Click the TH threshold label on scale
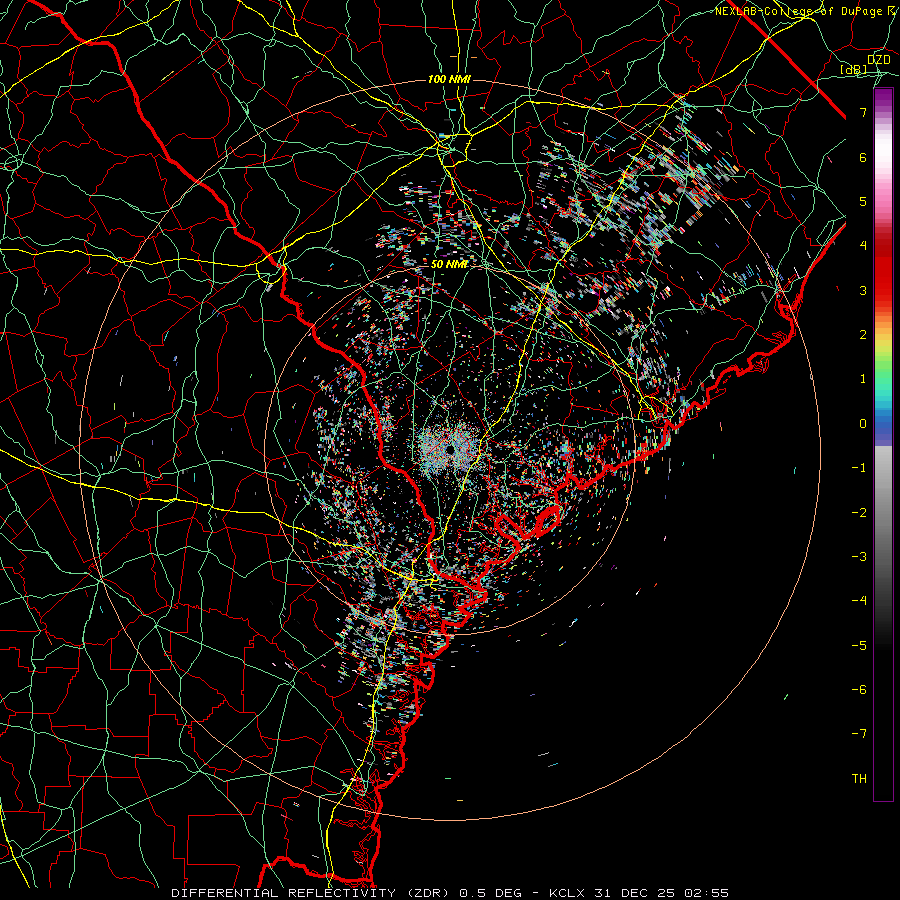The width and height of the screenshot is (900, 900). [x=859, y=779]
